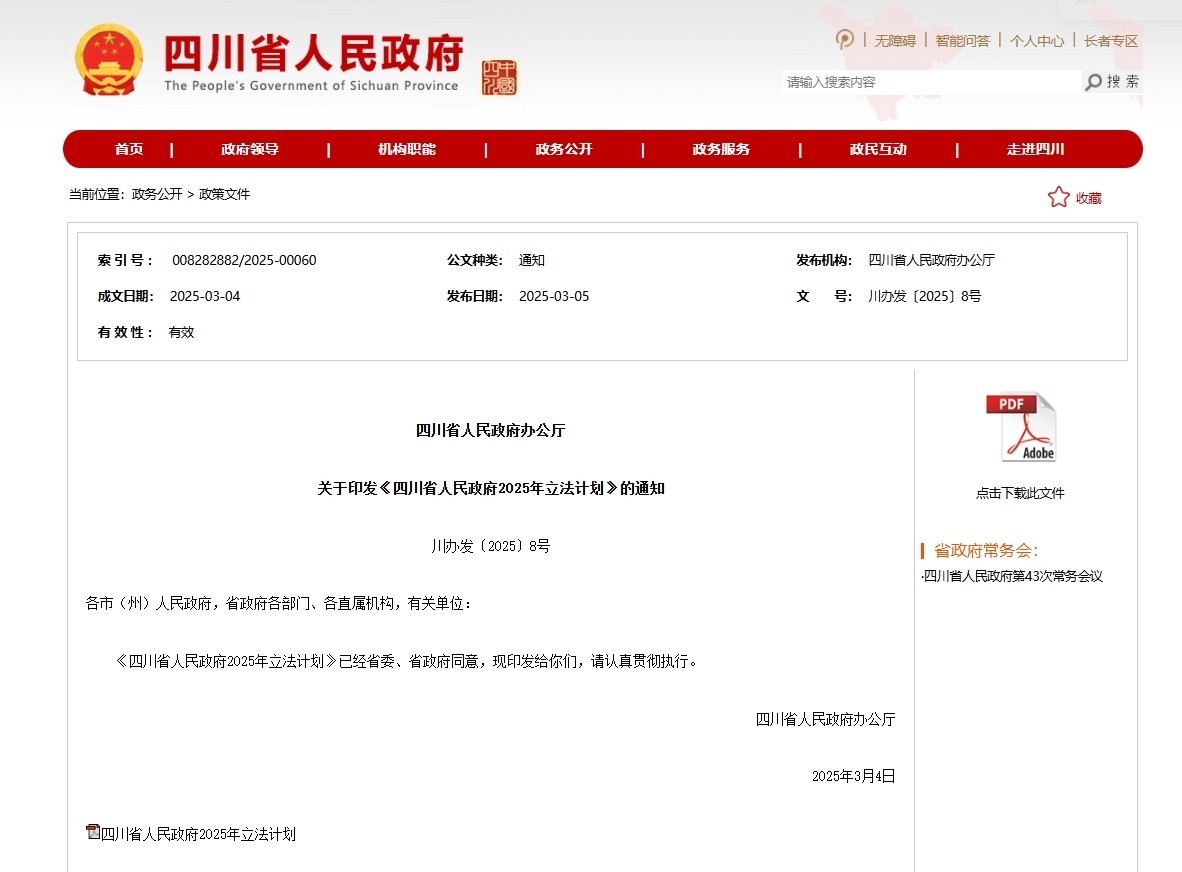The height and width of the screenshot is (872, 1182).
Task: Click the star favorite icon
Action: tap(1058, 197)
